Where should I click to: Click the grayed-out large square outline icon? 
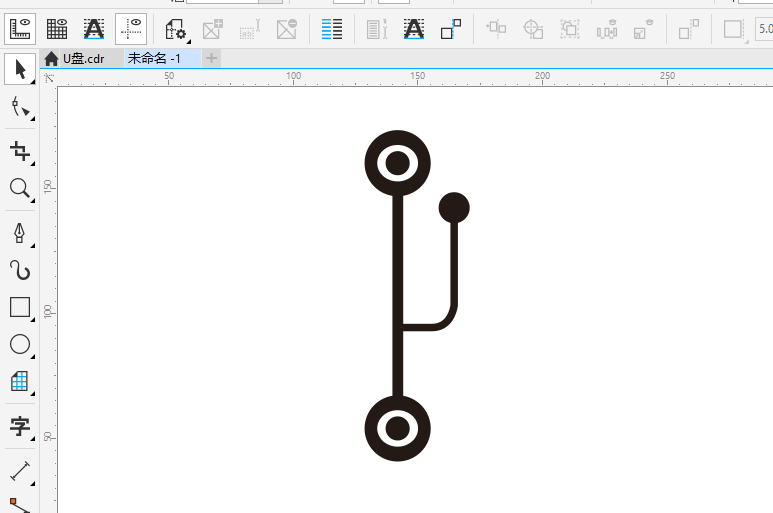734,29
